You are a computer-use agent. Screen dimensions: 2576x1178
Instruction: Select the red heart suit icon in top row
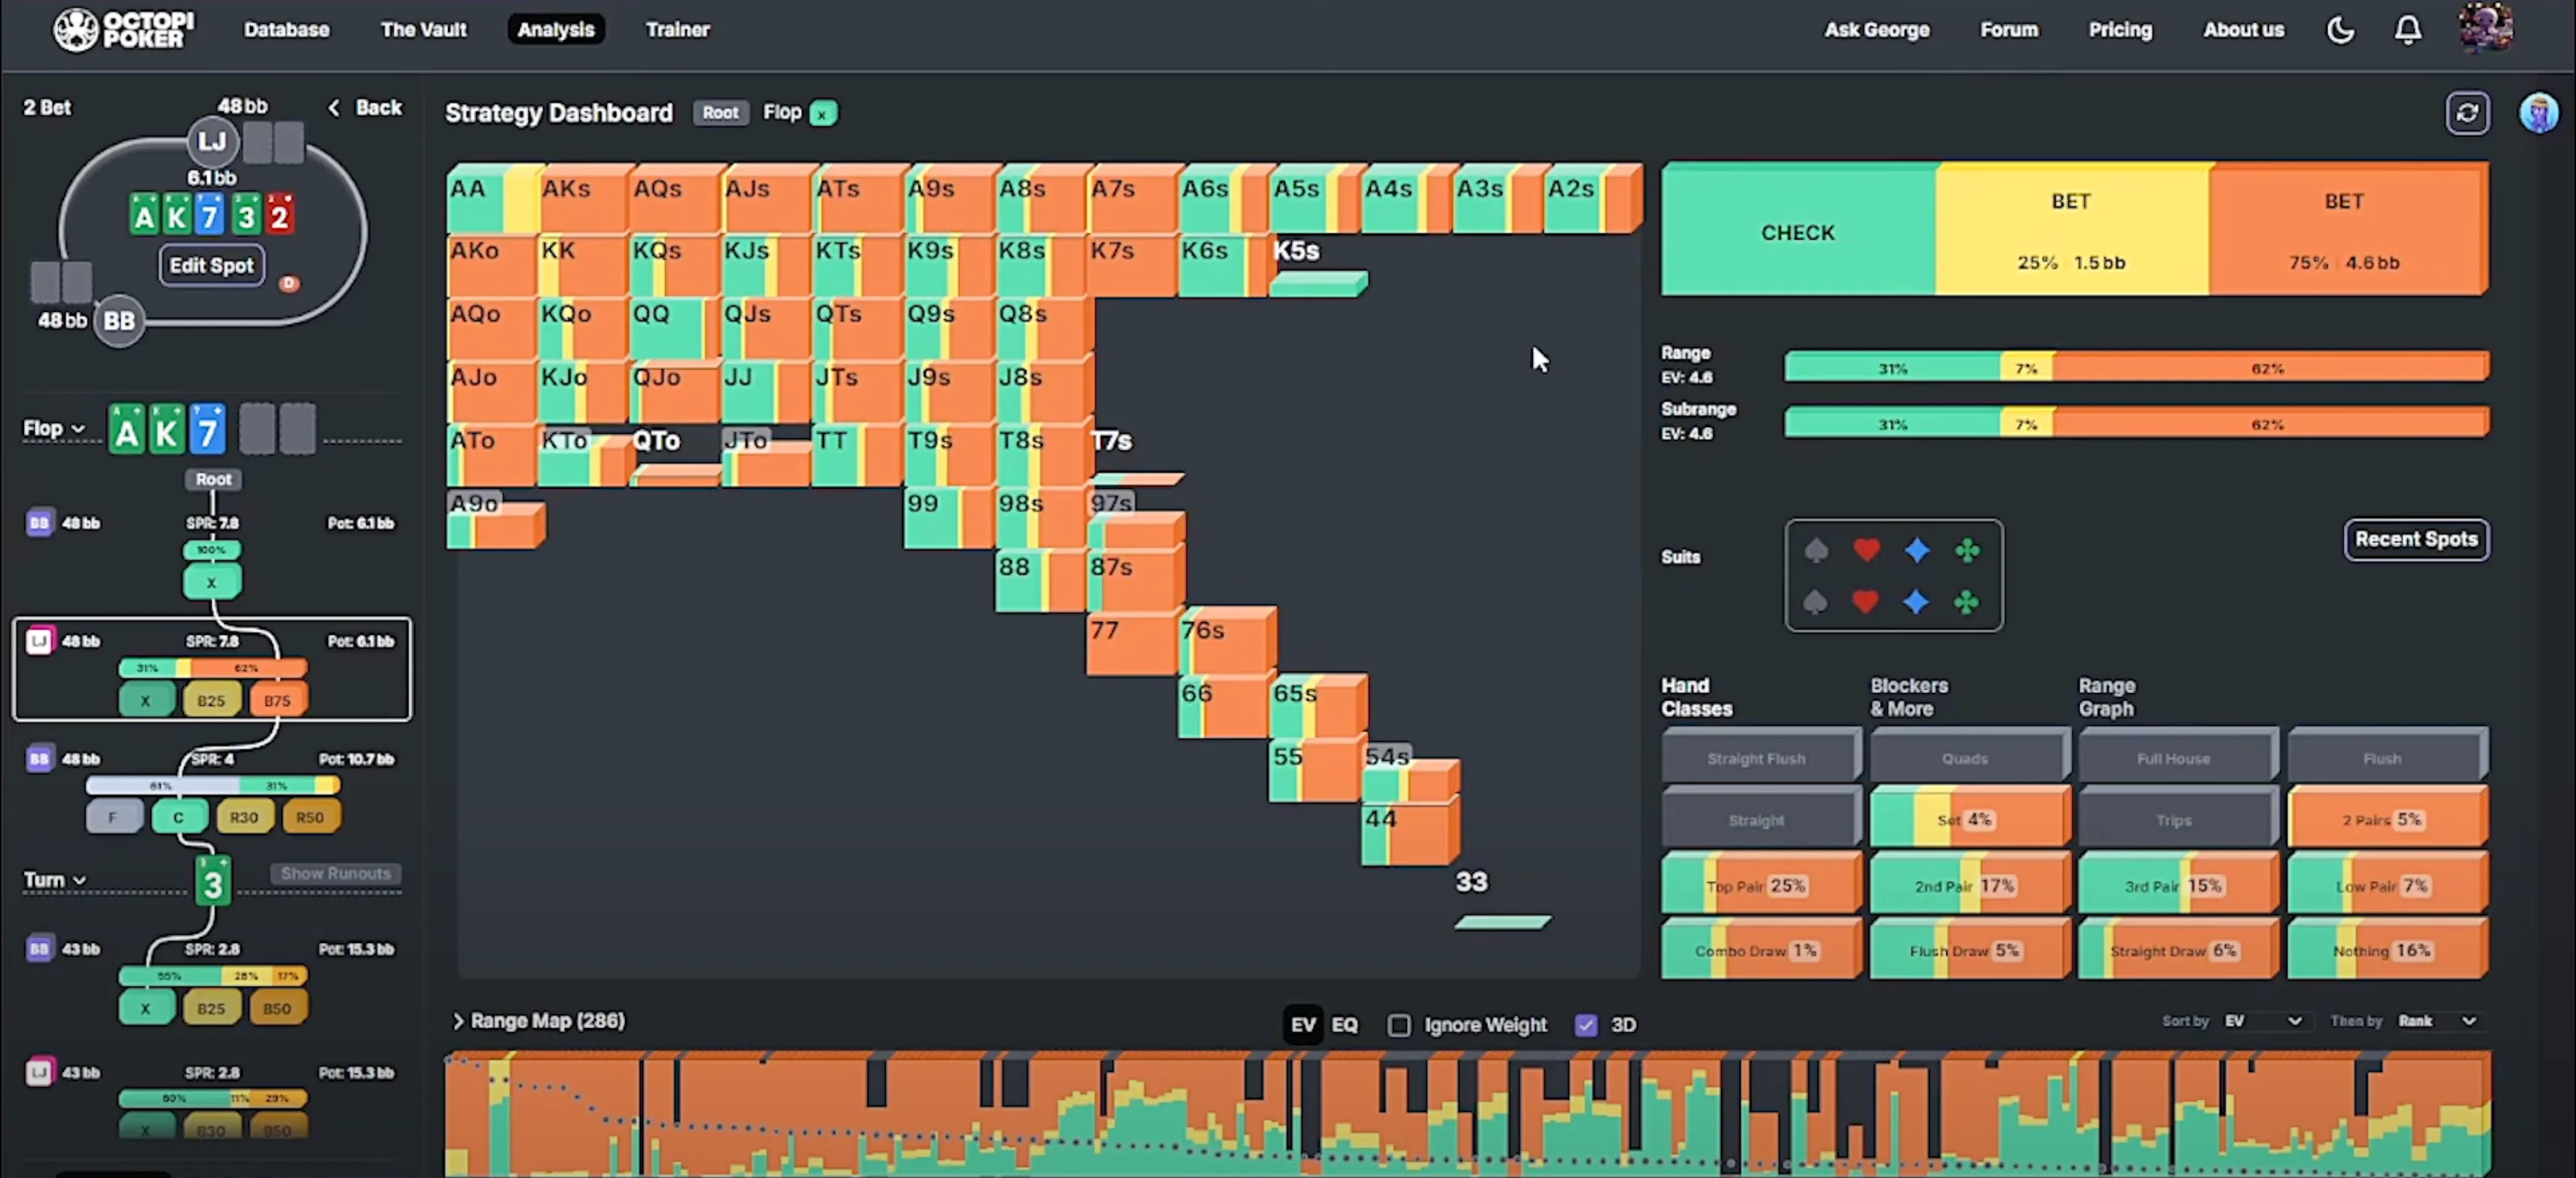pos(1866,550)
